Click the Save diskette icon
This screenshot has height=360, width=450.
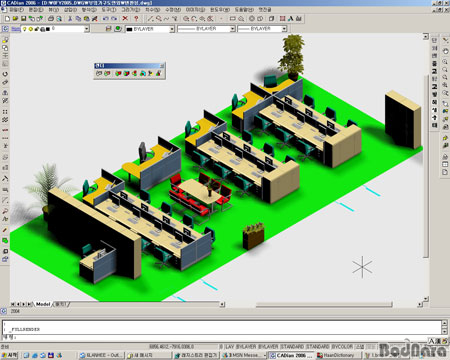[x=23, y=19]
